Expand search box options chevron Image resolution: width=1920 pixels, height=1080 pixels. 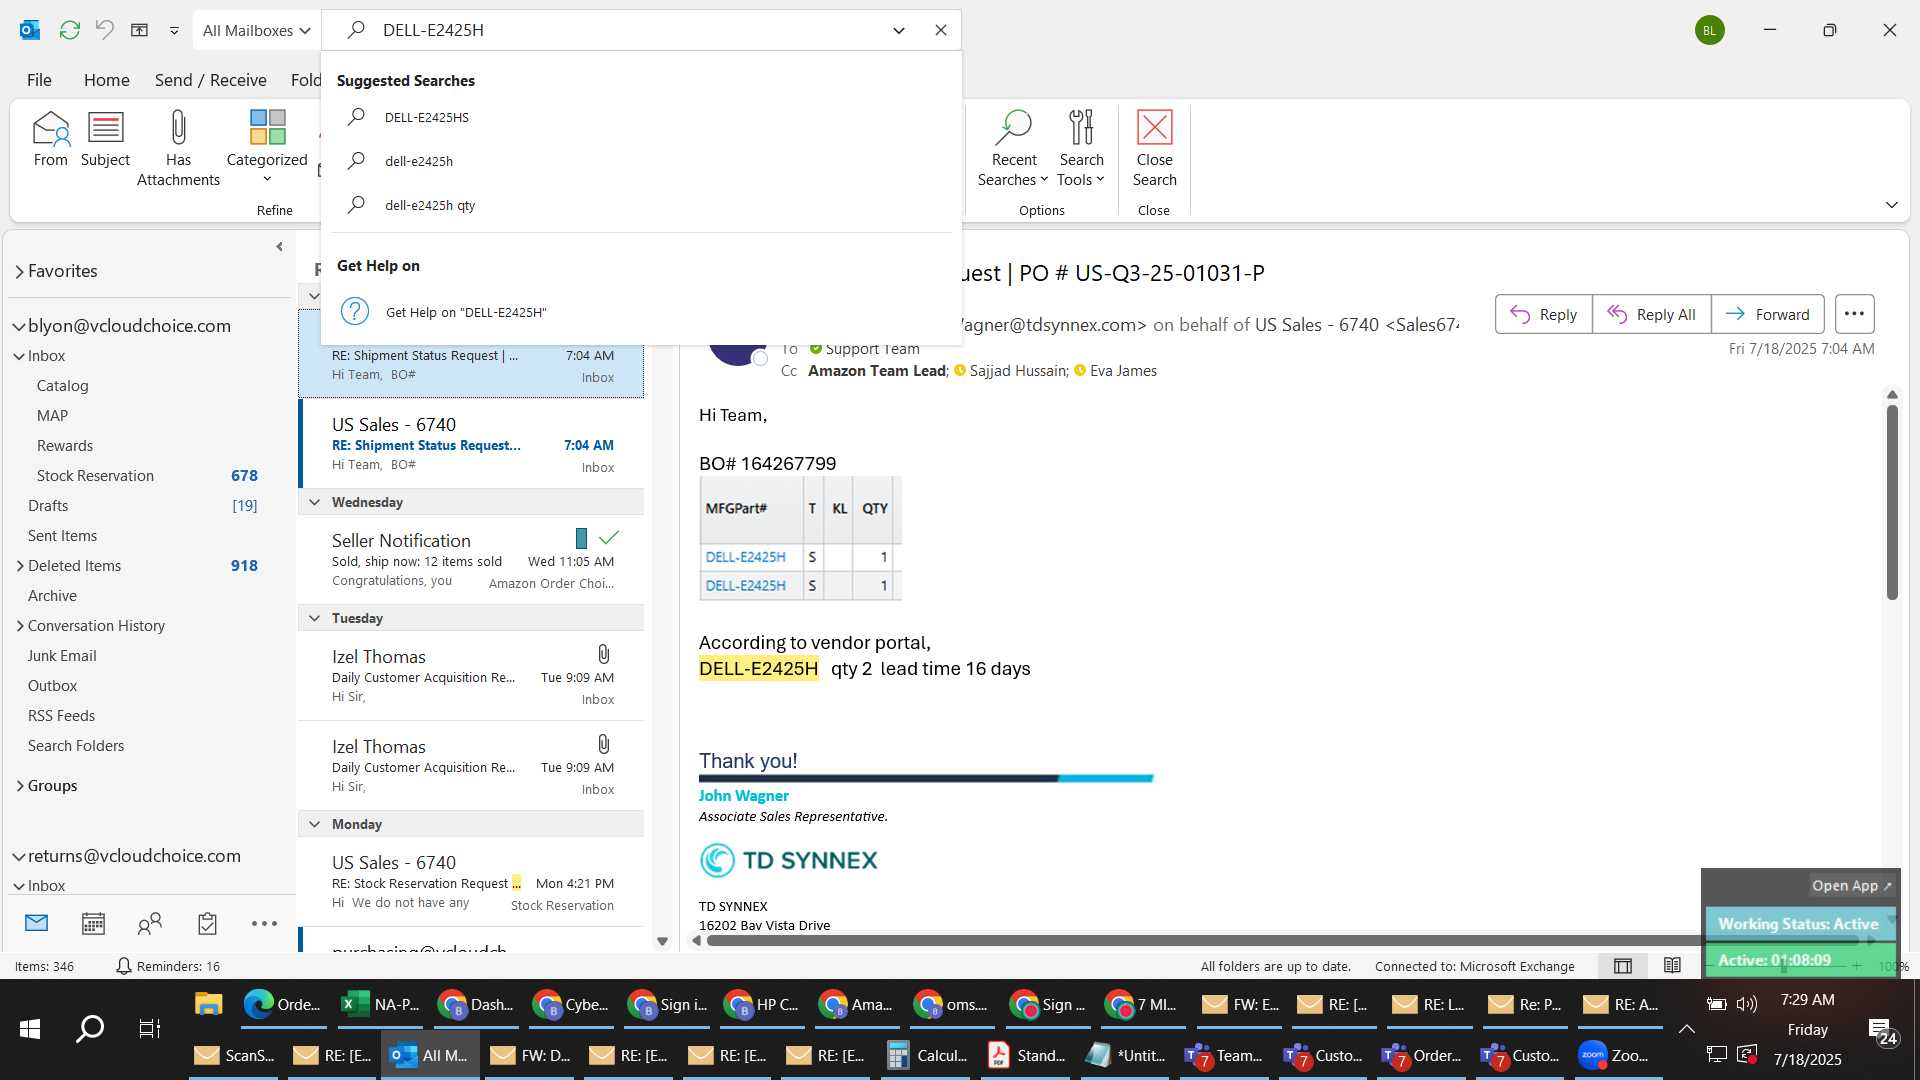898,30
